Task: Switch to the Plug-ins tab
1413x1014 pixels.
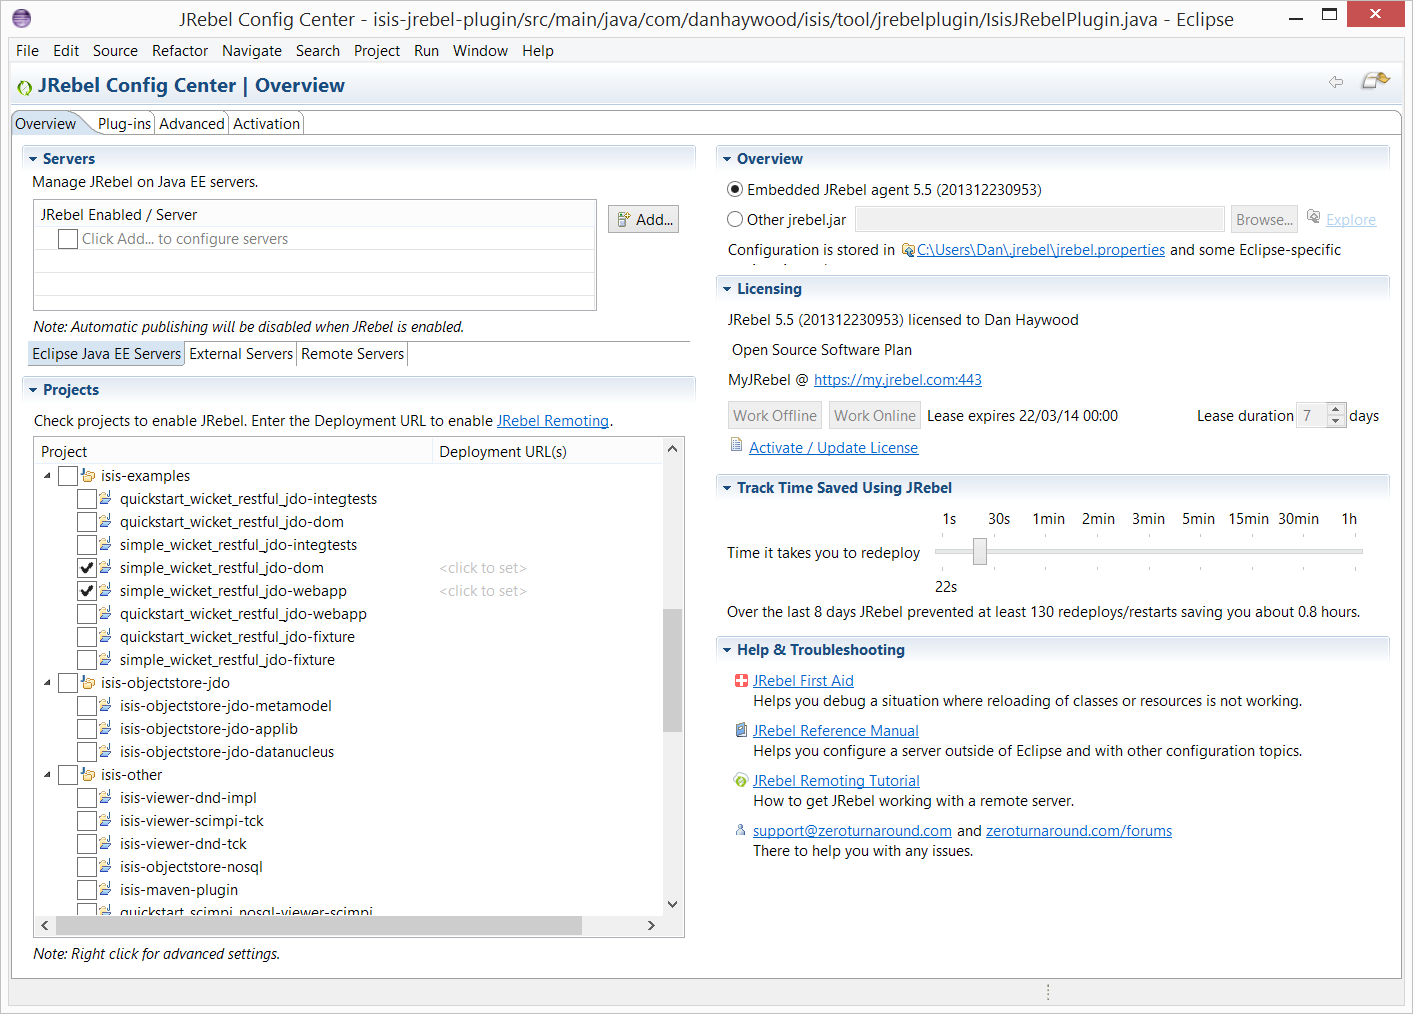Action: pos(124,124)
